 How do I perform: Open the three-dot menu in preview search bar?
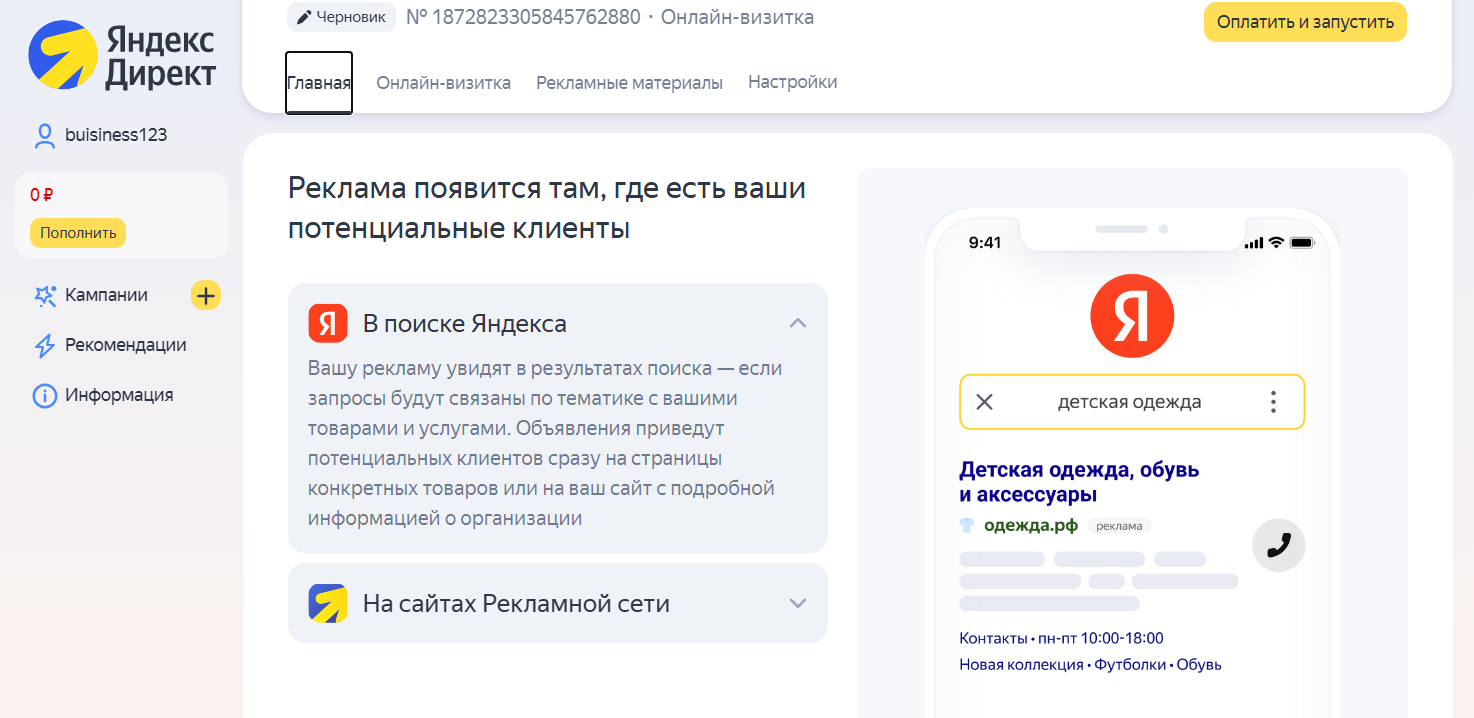(x=1273, y=402)
